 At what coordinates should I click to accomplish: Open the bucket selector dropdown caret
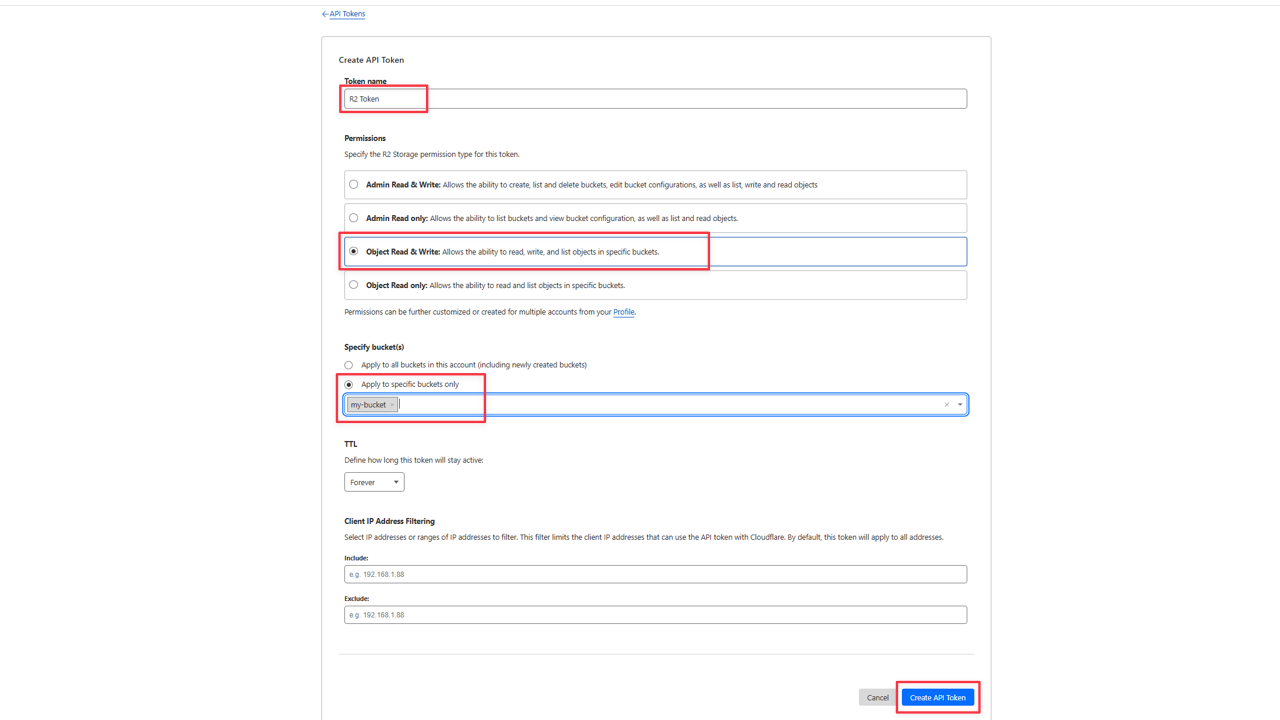tap(959, 404)
